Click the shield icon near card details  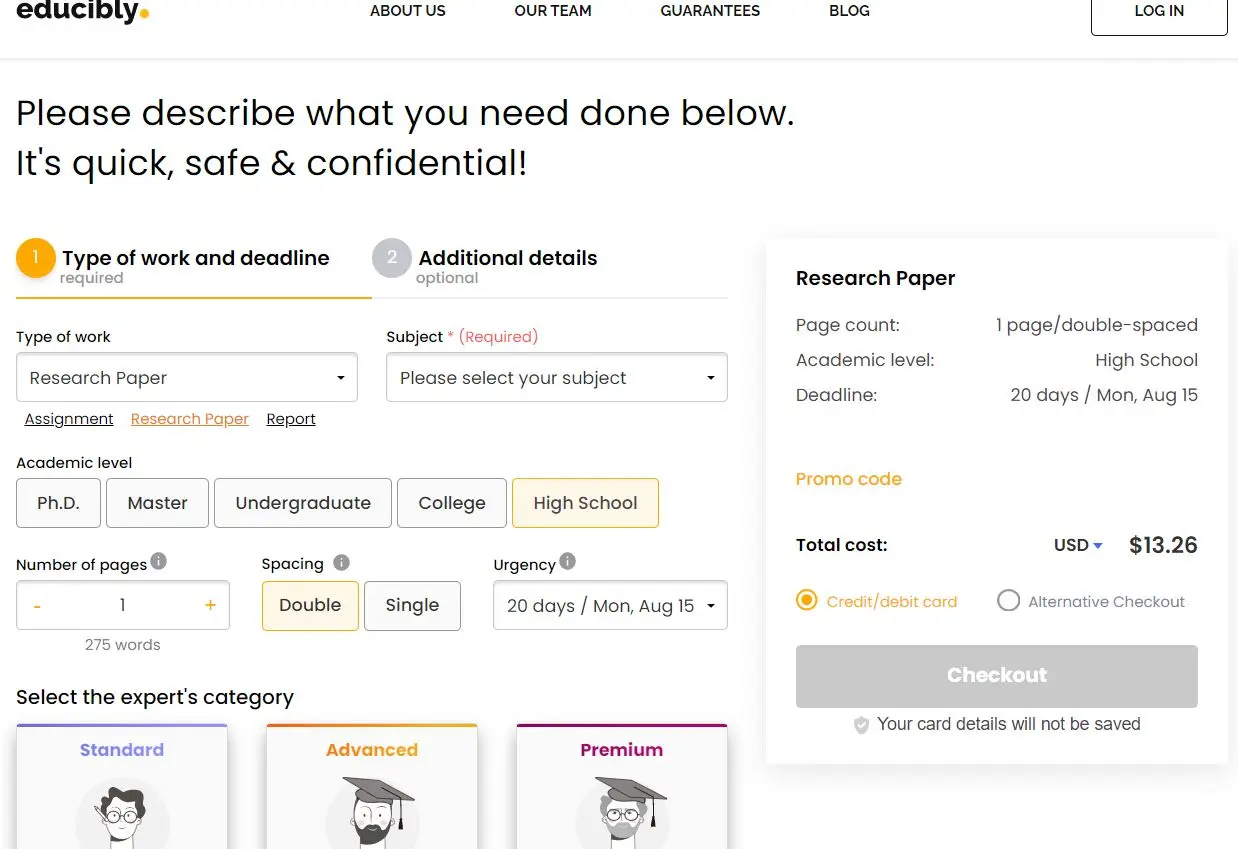(861, 725)
